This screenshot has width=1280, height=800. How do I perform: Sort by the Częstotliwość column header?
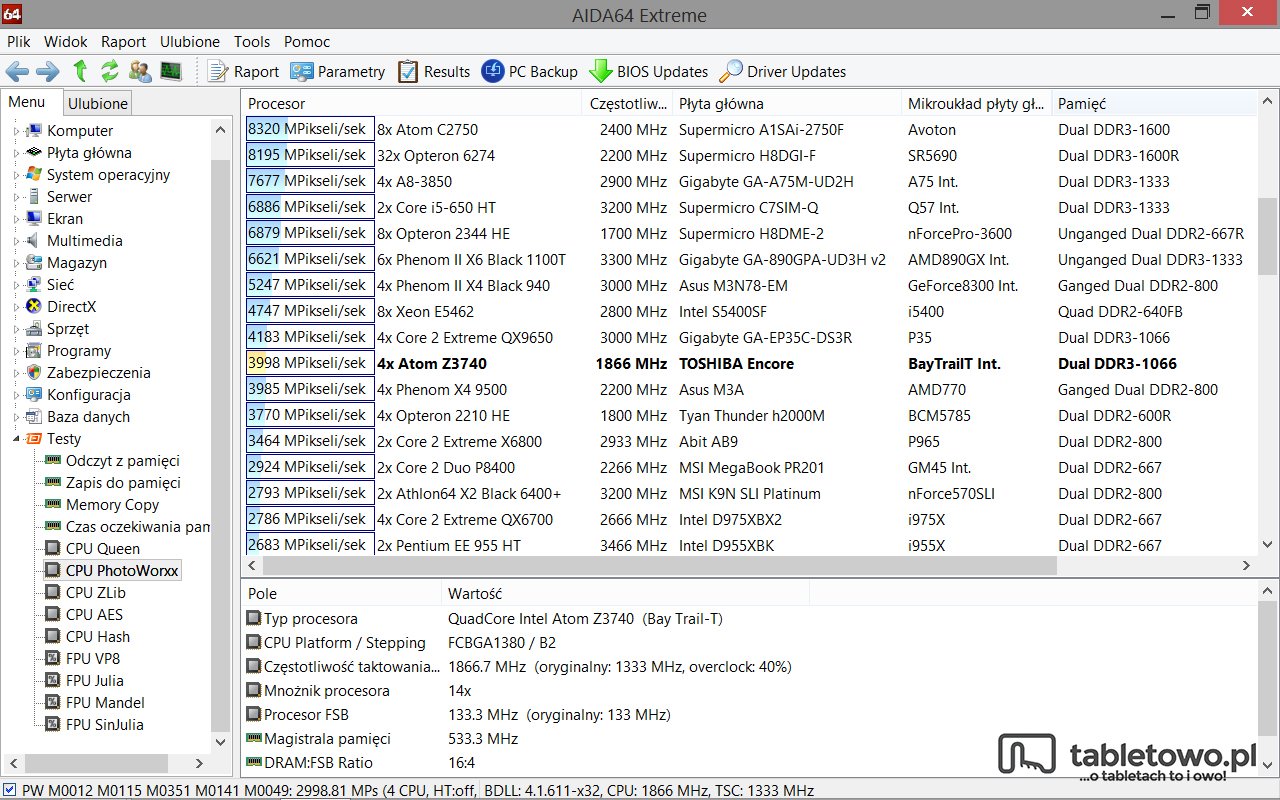(627, 103)
